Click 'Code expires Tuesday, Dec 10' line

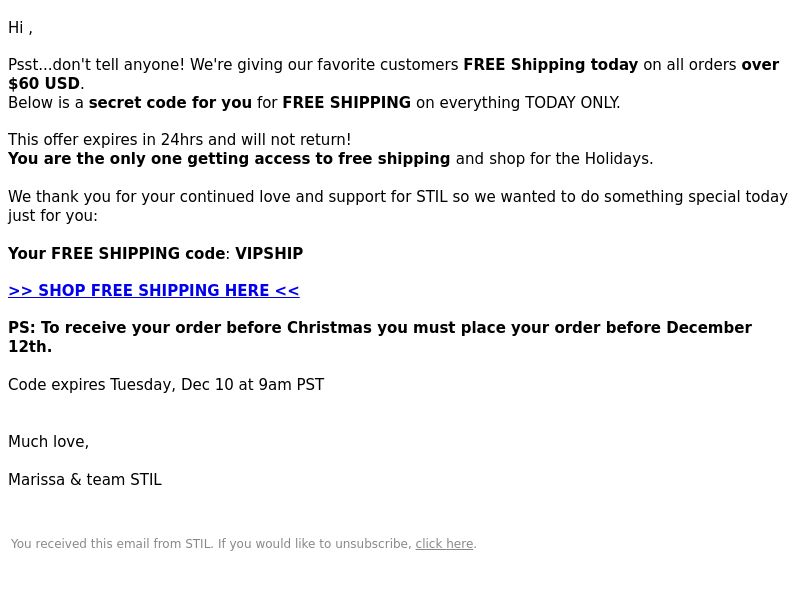tap(166, 385)
